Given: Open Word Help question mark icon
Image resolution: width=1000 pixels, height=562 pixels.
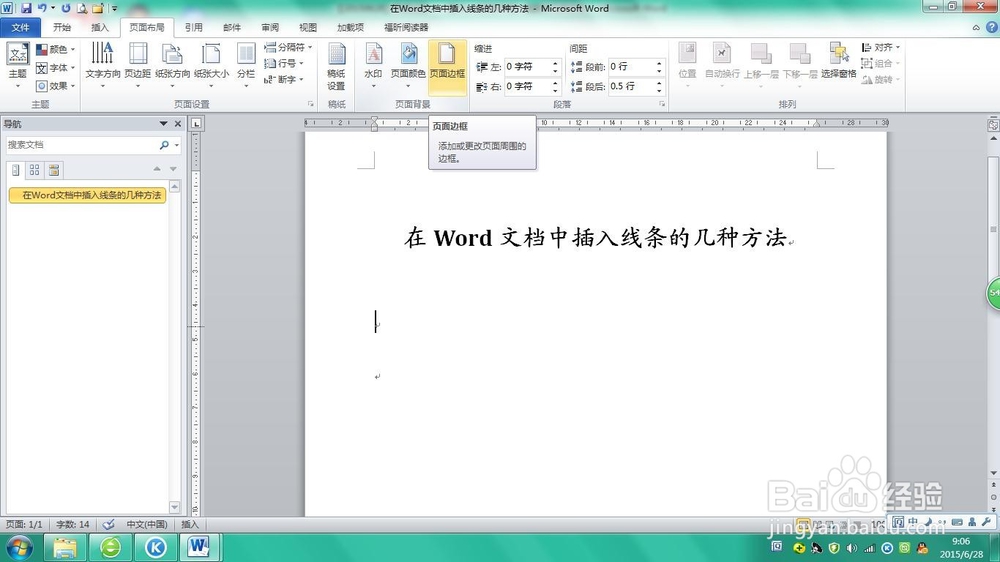Looking at the screenshot, I should tap(992, 27).
